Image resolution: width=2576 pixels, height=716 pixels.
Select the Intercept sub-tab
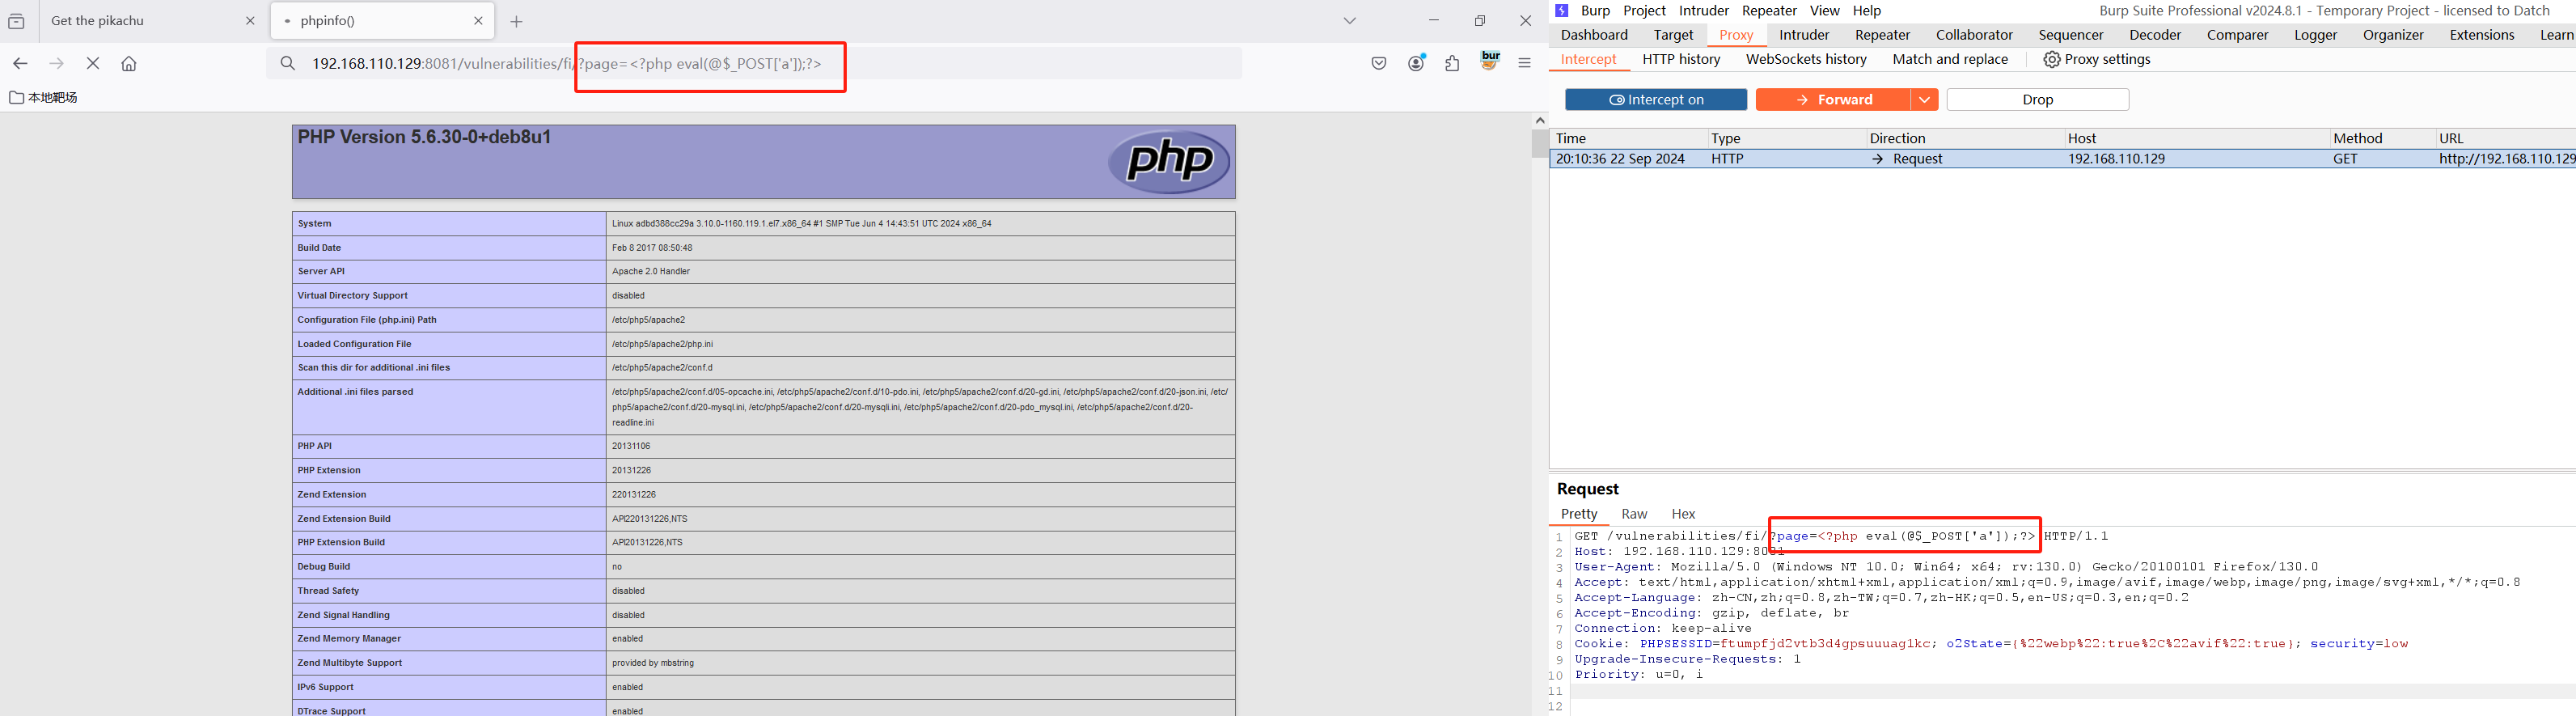1588,59
